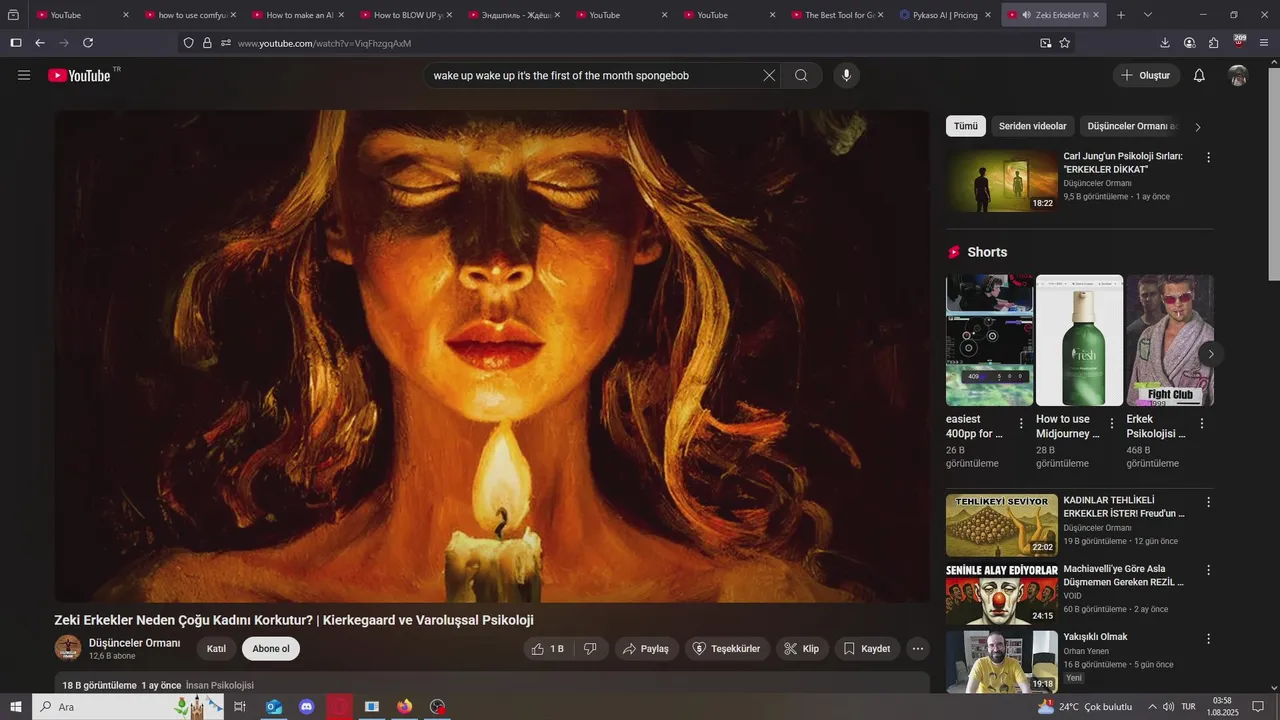Bookmark this page with the star icon

tap(1065, 43)
